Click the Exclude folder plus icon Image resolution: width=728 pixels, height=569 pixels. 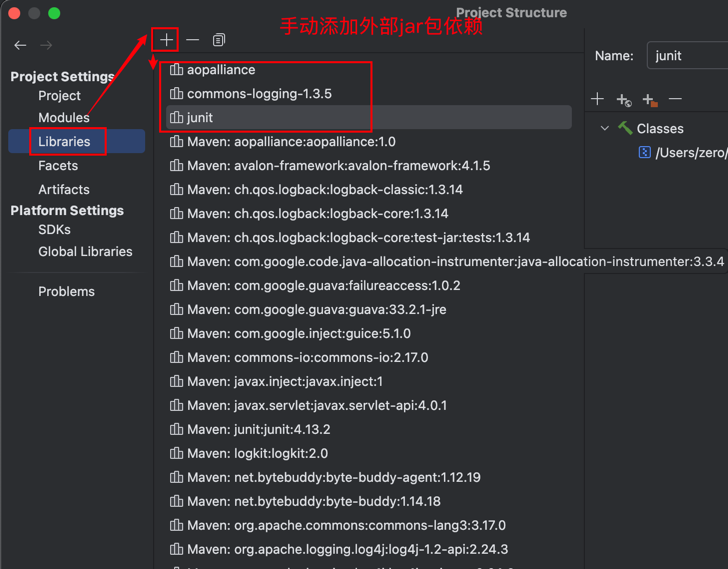pos(650,99)
